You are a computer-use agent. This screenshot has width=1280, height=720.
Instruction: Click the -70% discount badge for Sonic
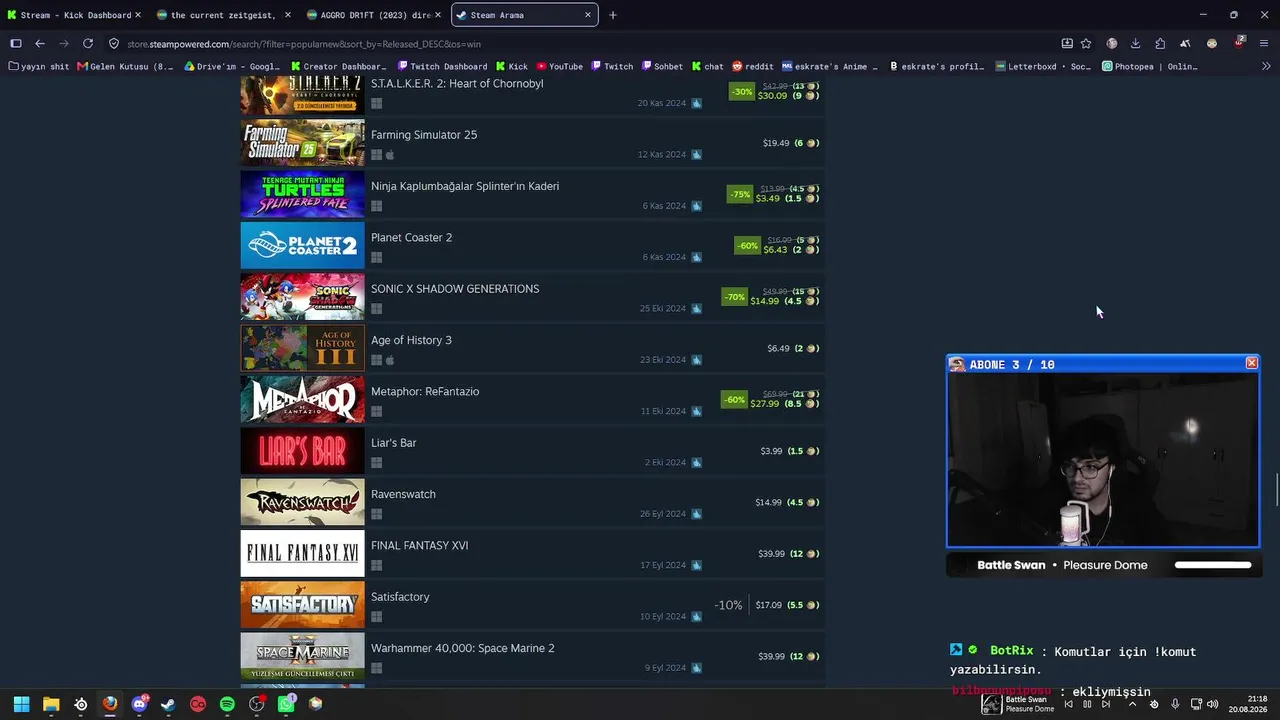[734, 297]
